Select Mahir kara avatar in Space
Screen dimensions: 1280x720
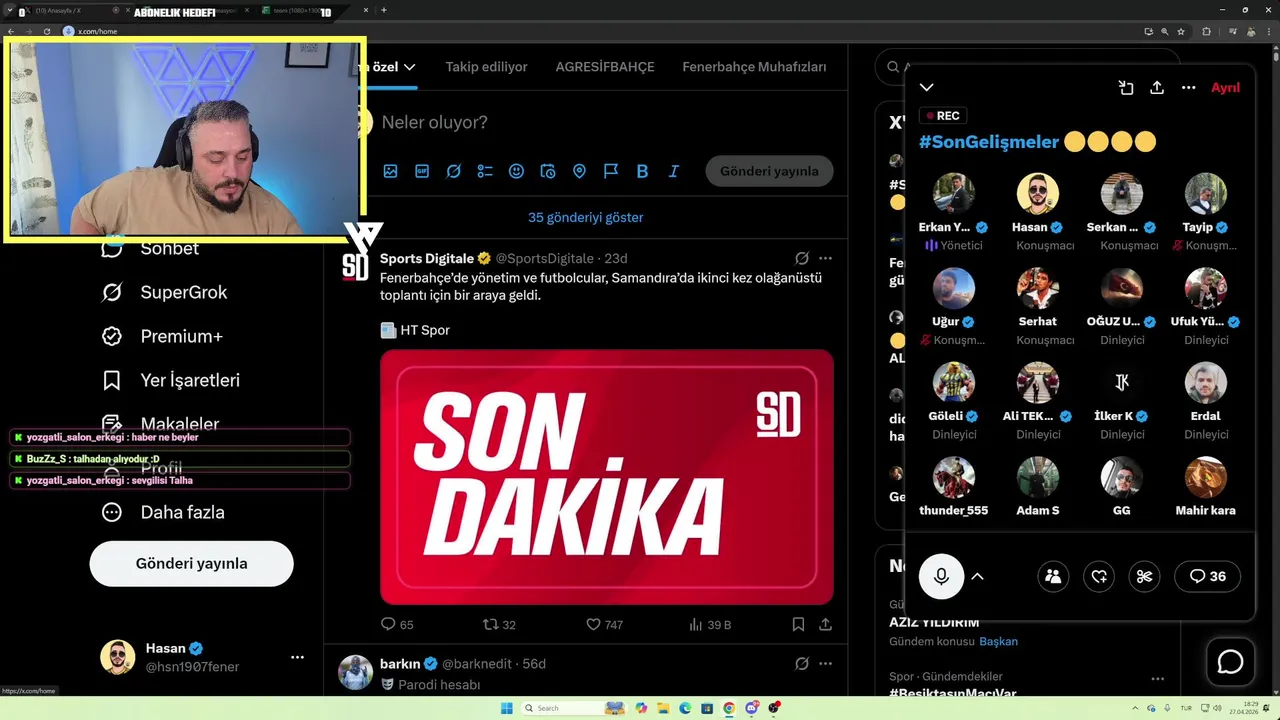click(1205, 478)
